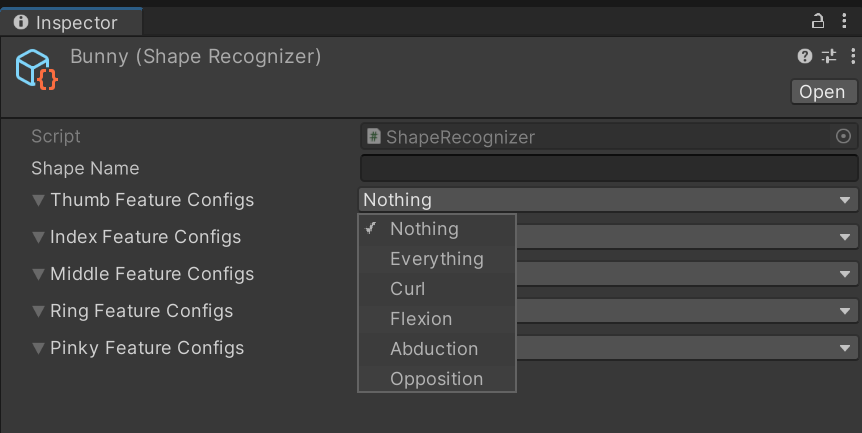Click the component presets slider icon
This screenshot has width=862, height=433.
[x=829, y=56]
